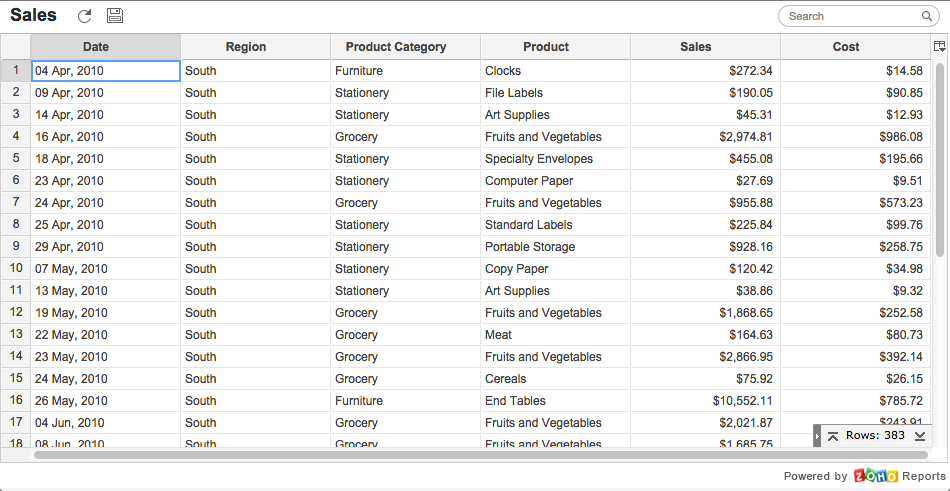
Task: Click the magnifier icon in search box
Action: point(927,17)
